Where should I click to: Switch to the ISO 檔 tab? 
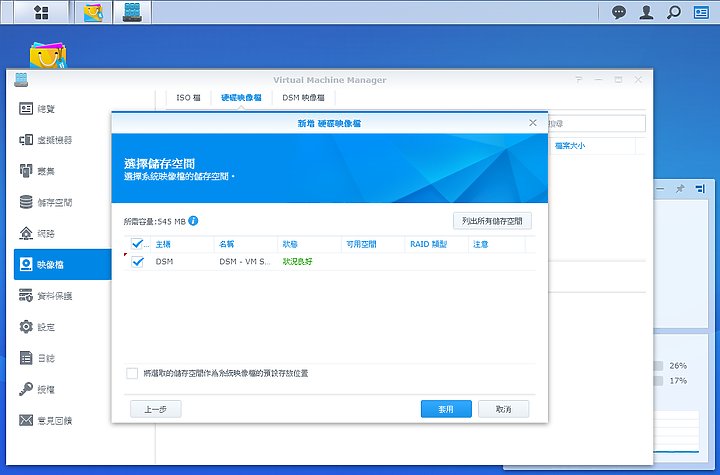[188, 97]
